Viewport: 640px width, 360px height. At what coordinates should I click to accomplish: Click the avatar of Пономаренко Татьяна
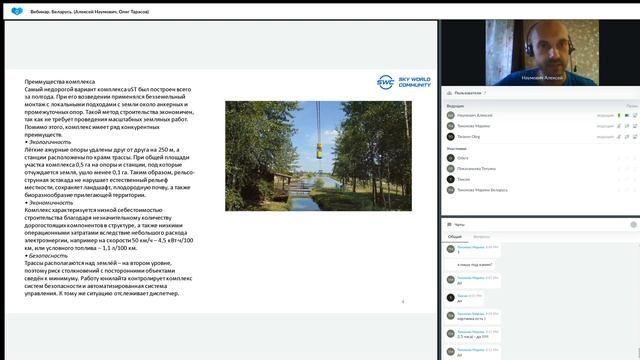click(x=451, y=169)
